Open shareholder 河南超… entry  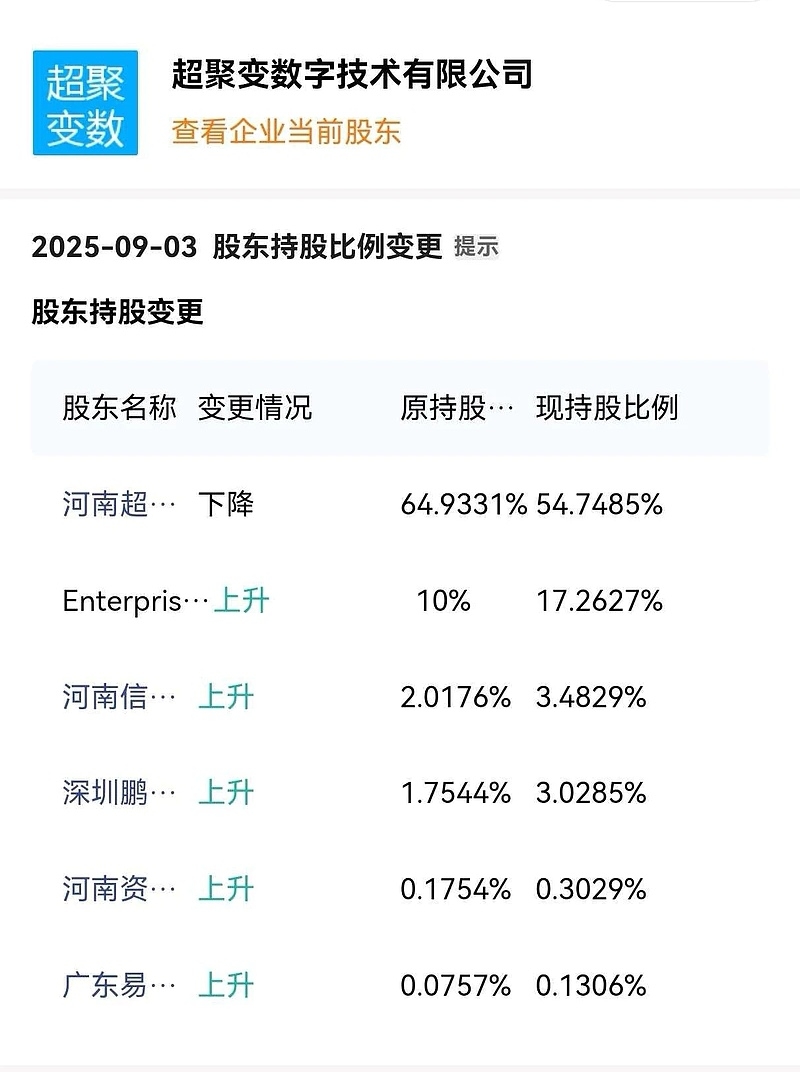[119, 505]
